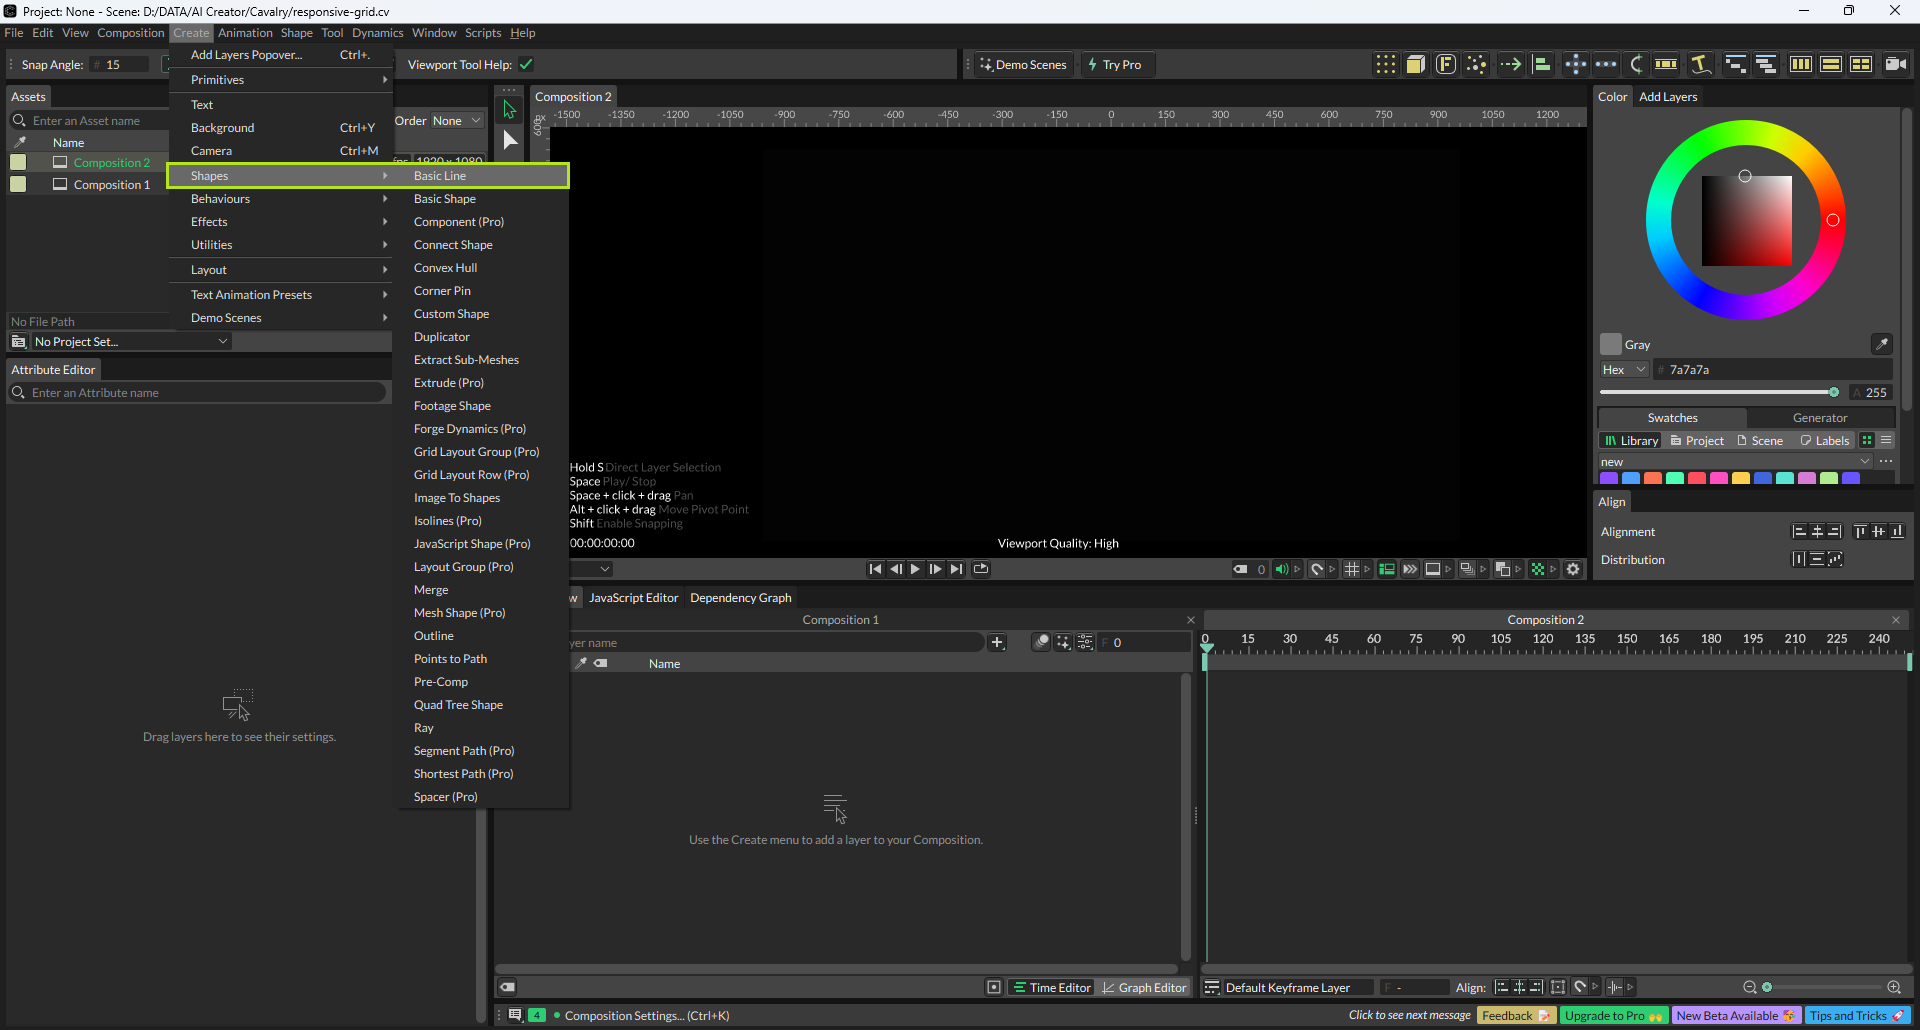Switch to the Dependency Graph tab

(740, 598)
